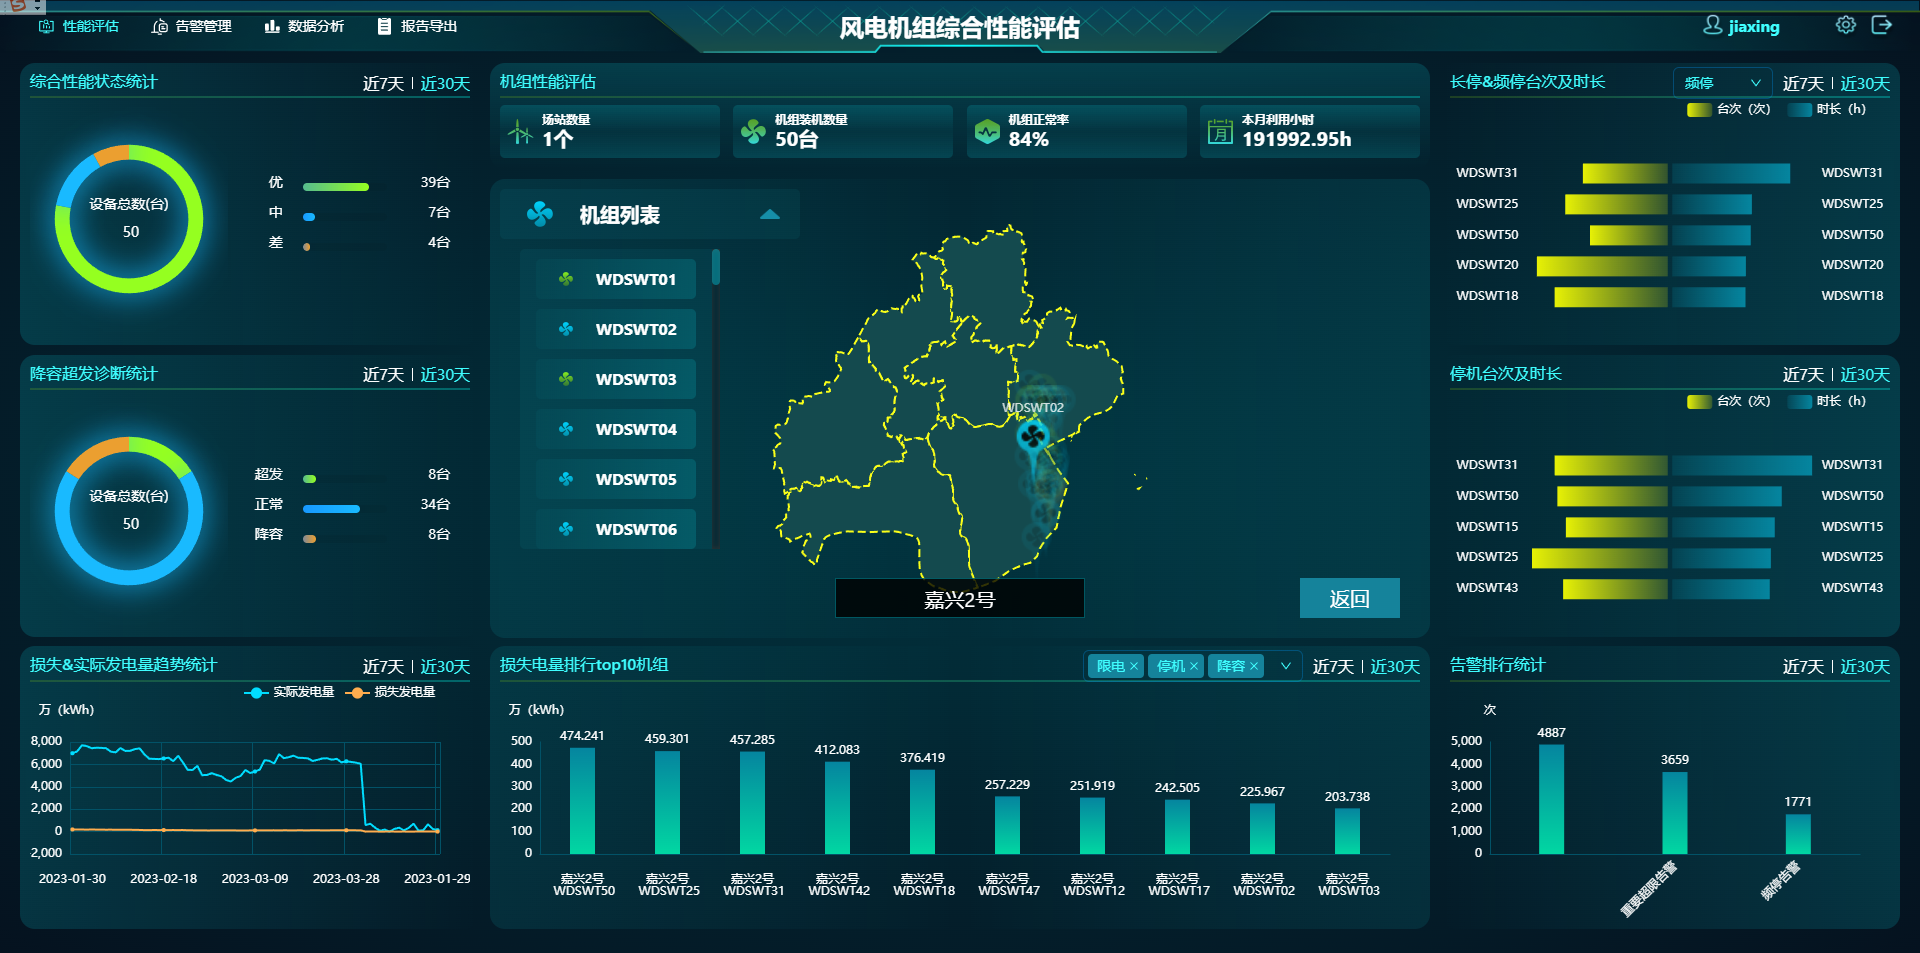Viewport: 1920px width, 953px height.
Task: Click the fan icon beside 机组列表
Action: pos(540,214)
